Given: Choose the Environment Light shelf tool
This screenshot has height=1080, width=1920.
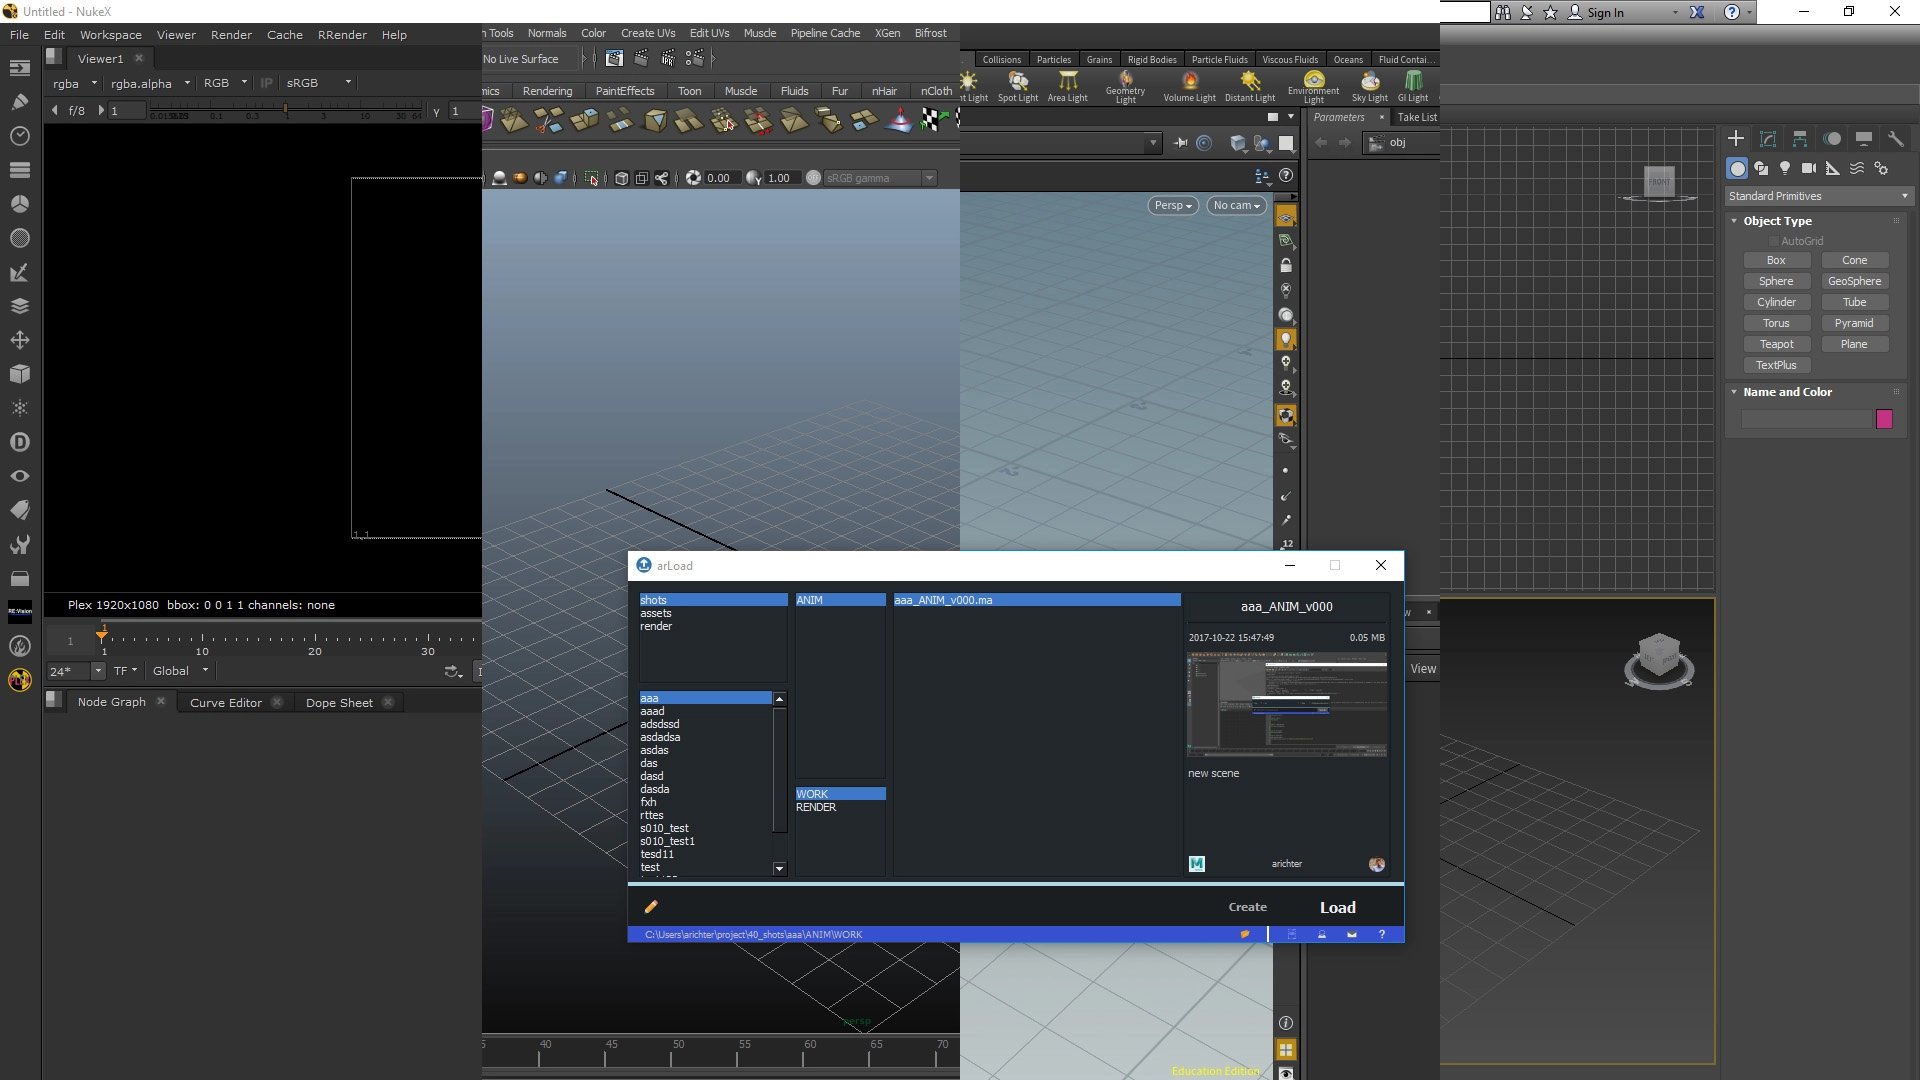Looking at the screenshot, I should coord(1314,86).
